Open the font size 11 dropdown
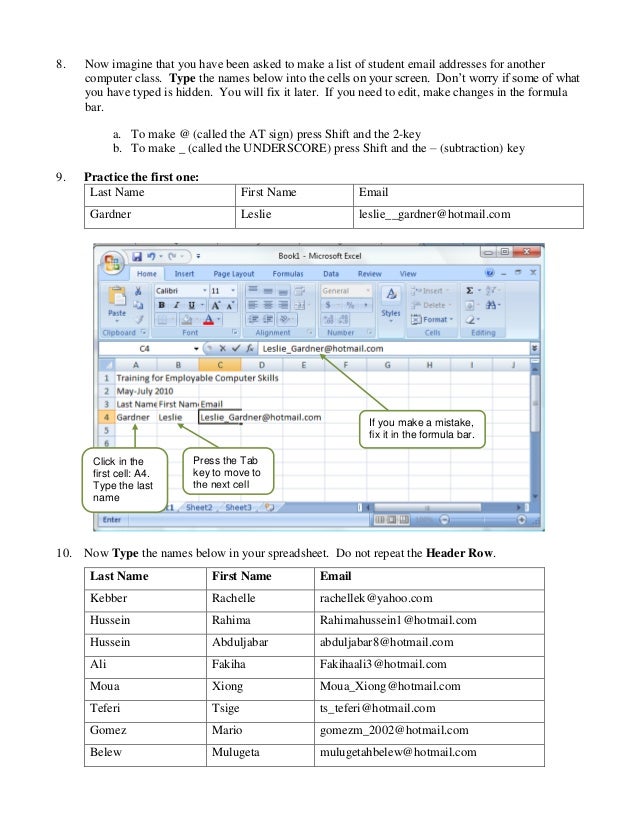This screenshot has width=638, height=826. point(233,291)
